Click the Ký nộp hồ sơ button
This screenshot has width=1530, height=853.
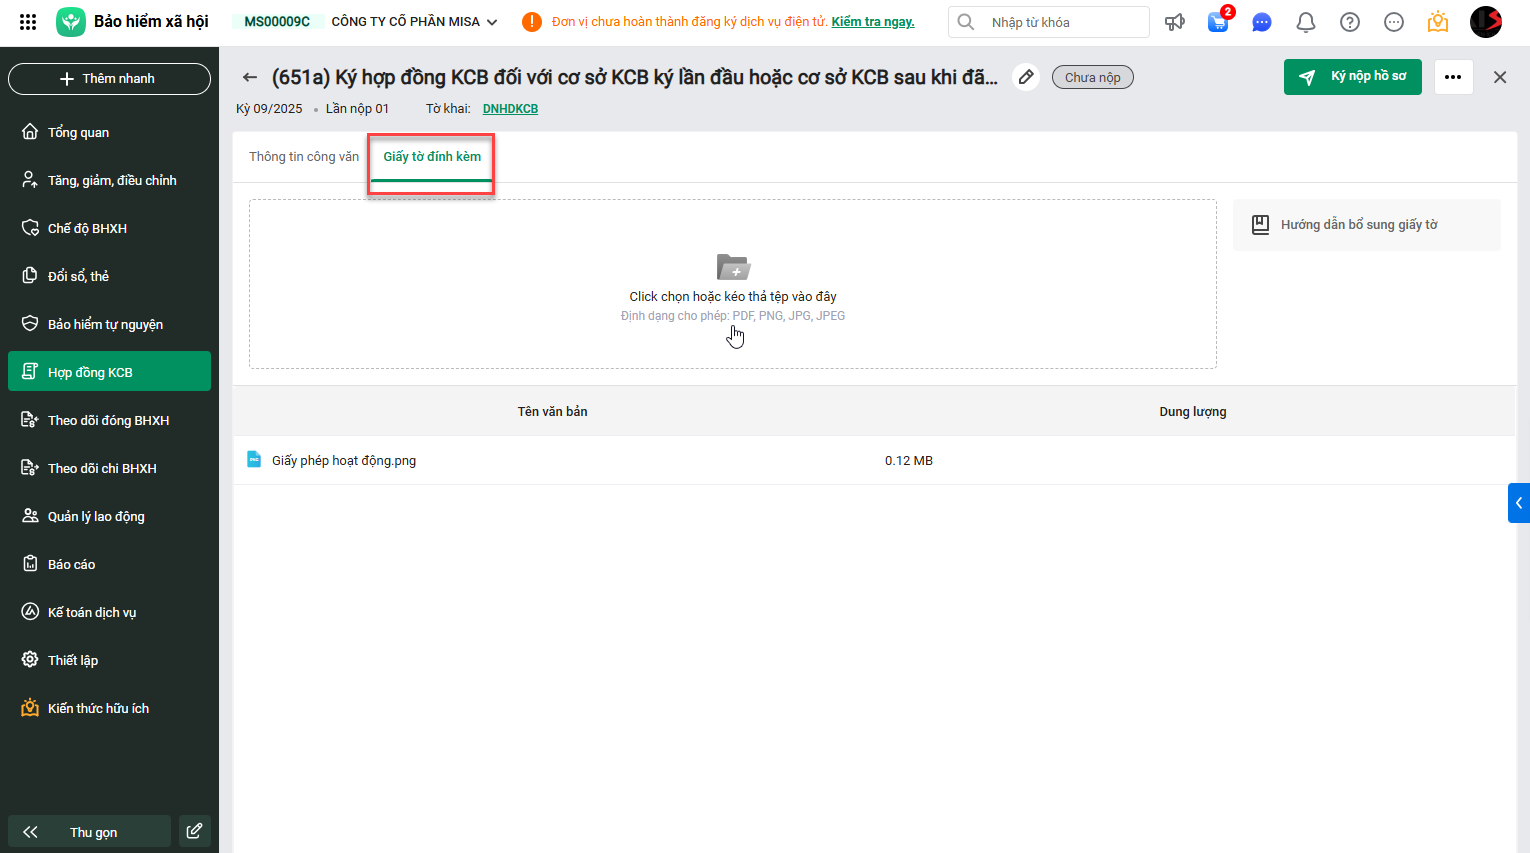[1353, 77]
